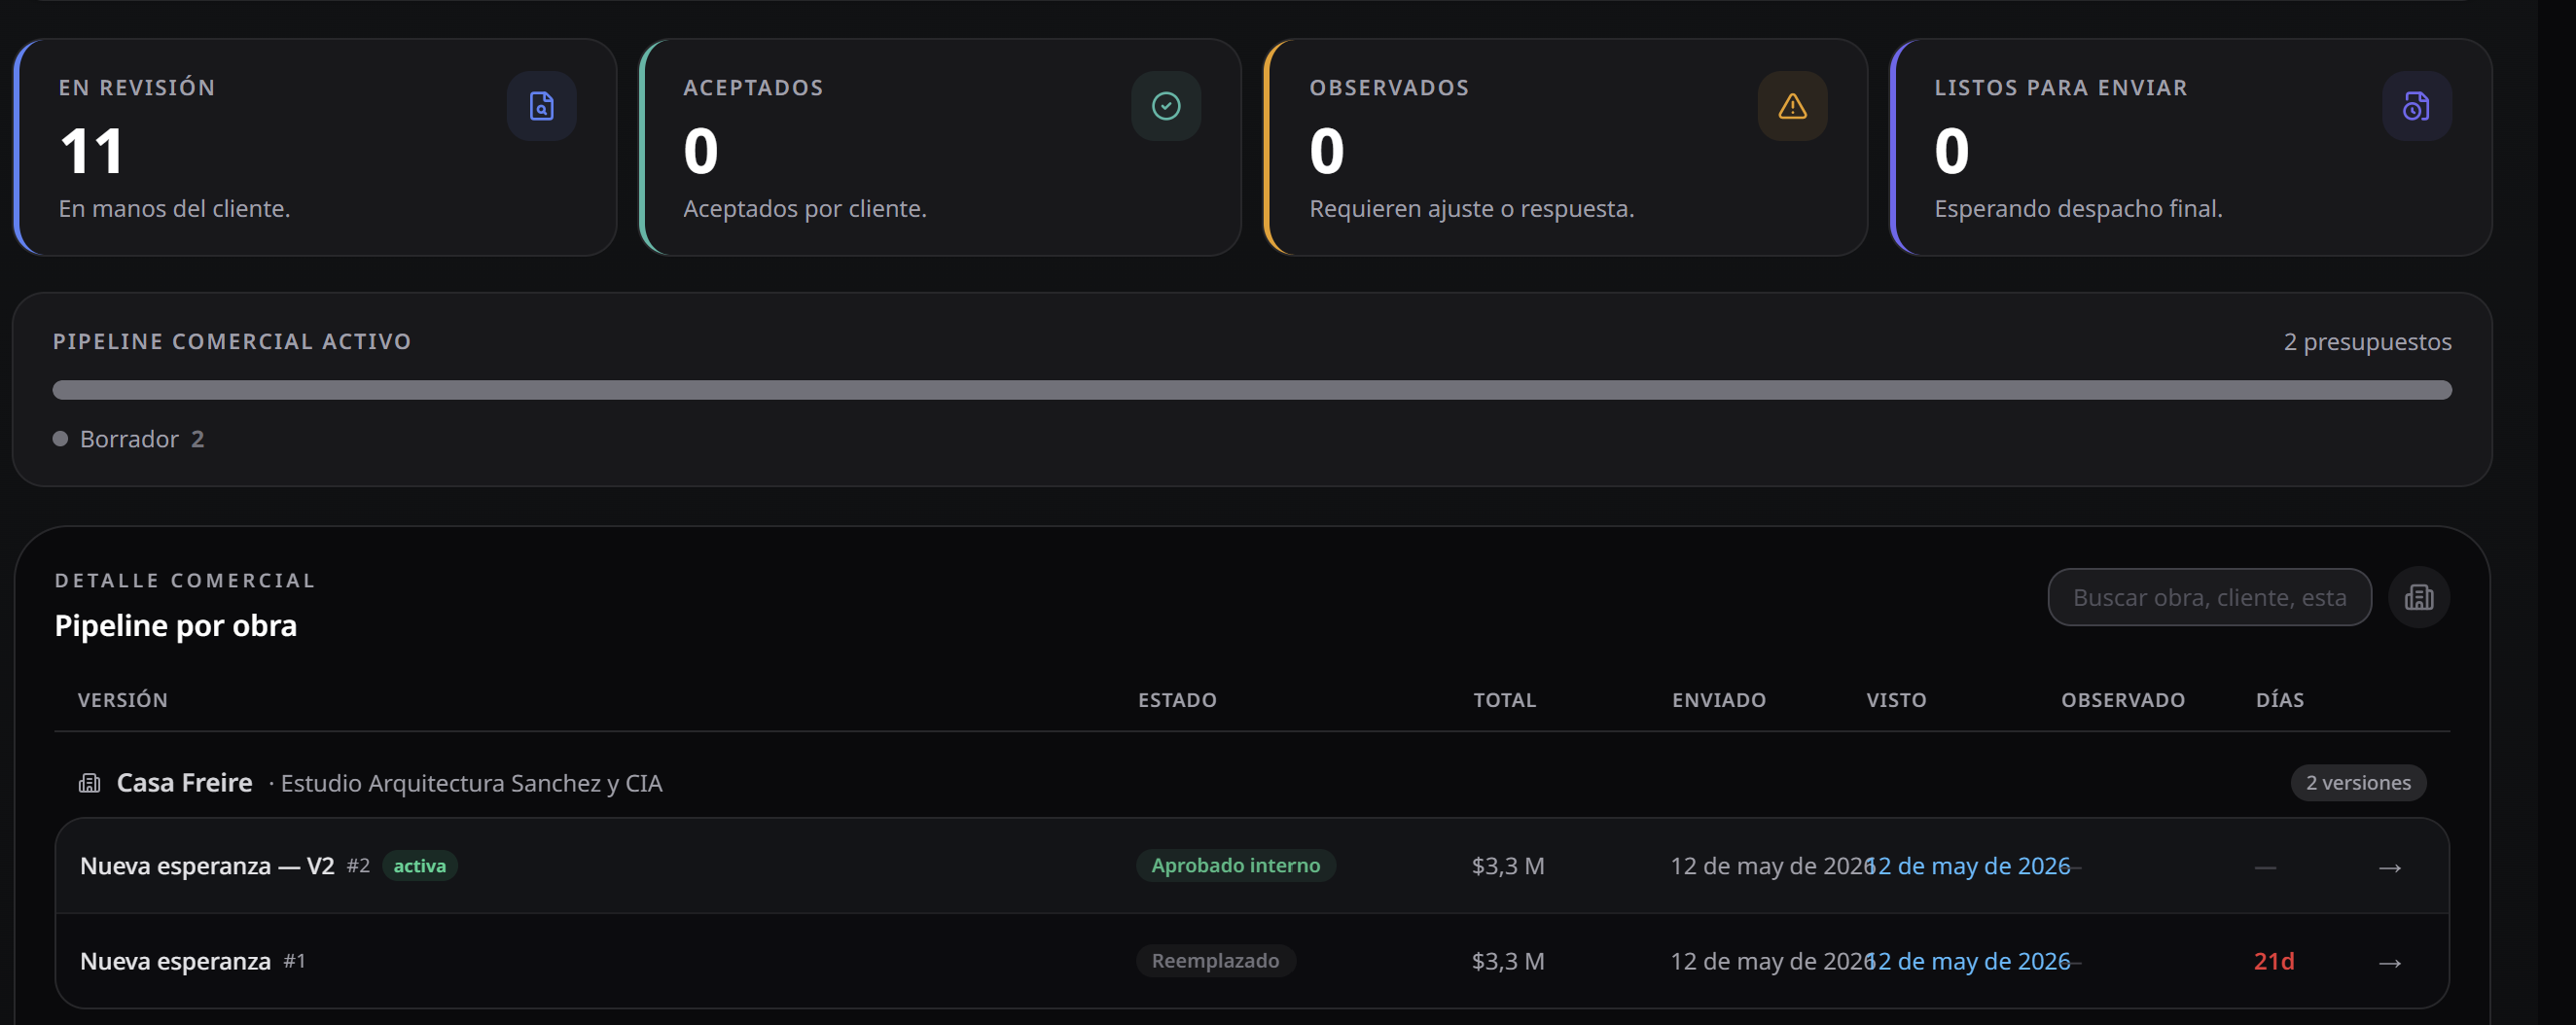This screenshot has height=1025, width=2576.
Task: Open the En Revisión summary card
Action: point(315,147)
